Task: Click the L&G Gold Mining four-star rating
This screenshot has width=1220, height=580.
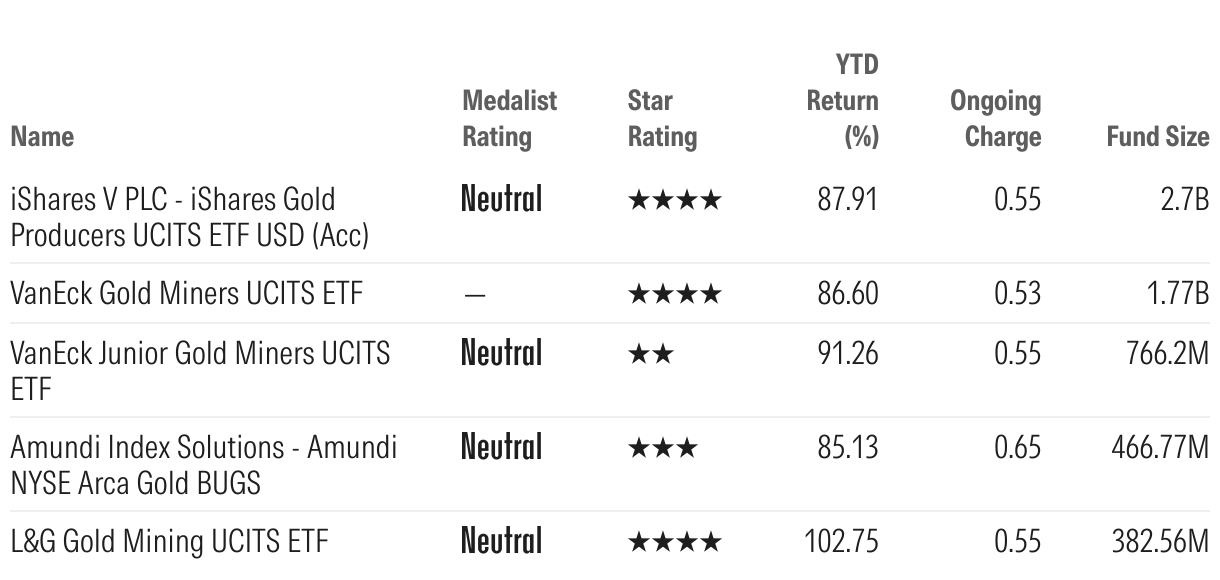Action: click(x=673, y=541)
